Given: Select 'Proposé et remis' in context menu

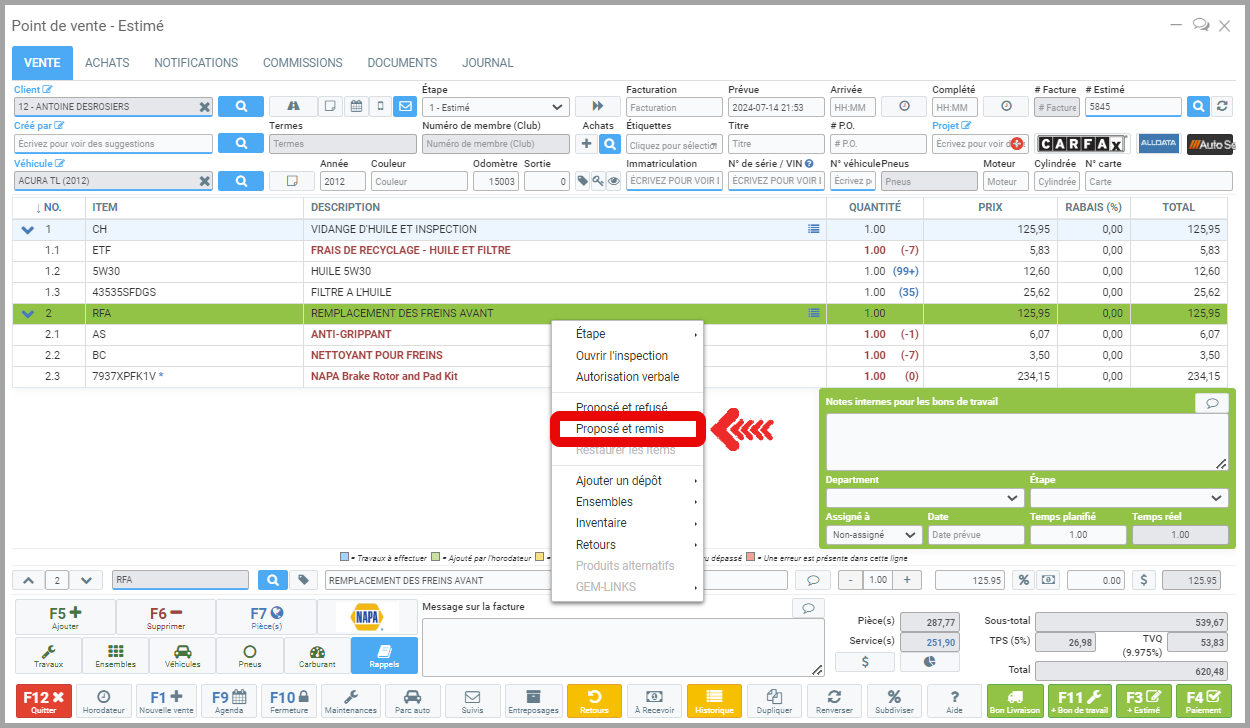Looking at the screenshot, I should point(620,429).
